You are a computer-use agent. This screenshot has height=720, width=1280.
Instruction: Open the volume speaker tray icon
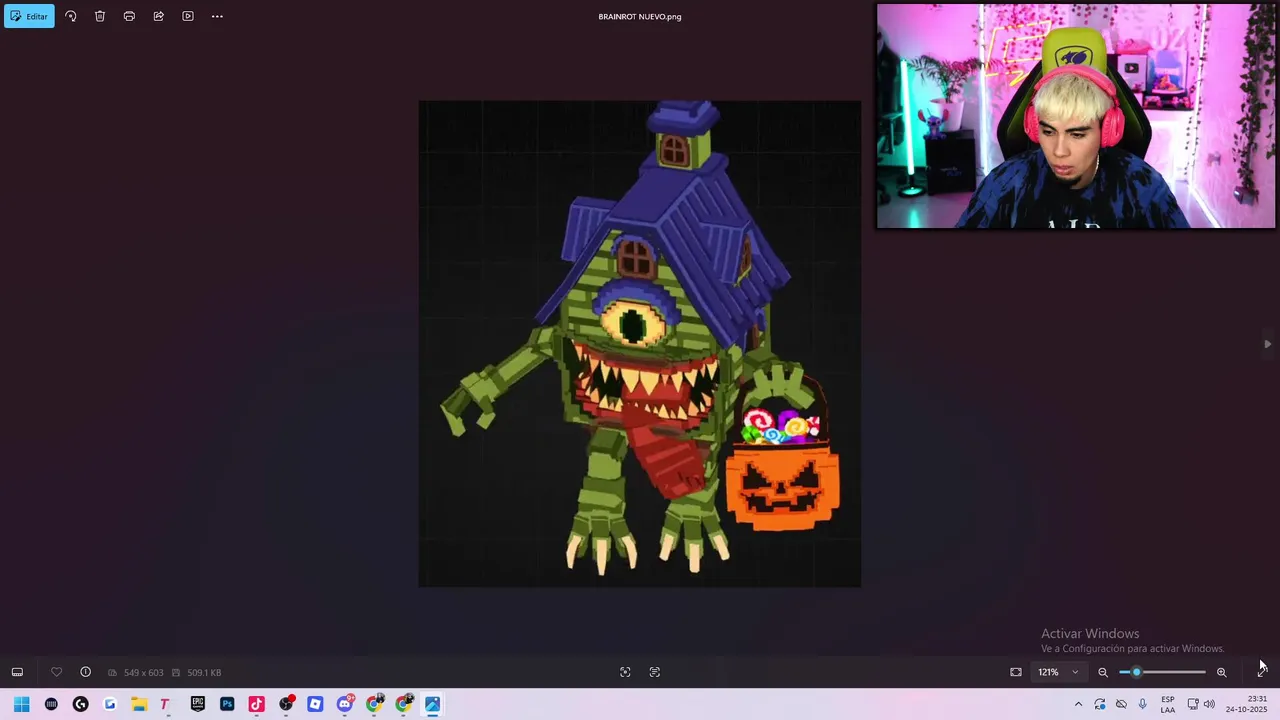1209,704
